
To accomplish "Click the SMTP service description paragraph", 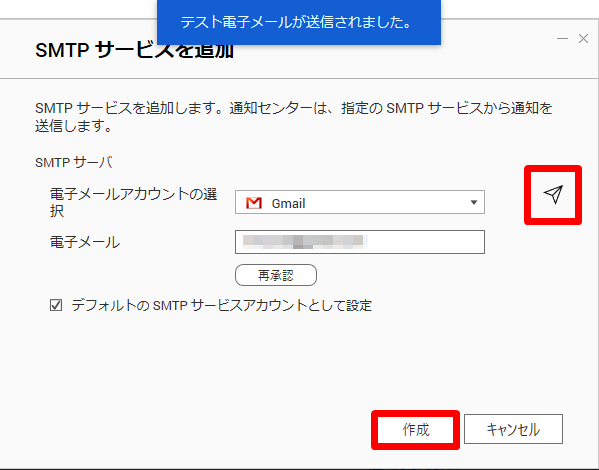I will 293,117.
